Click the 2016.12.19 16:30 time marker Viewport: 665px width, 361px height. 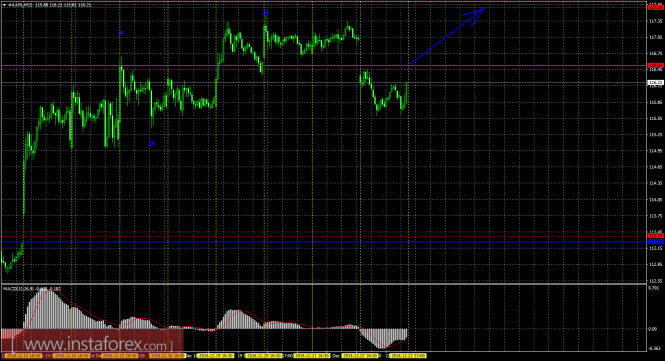[216, 355]
